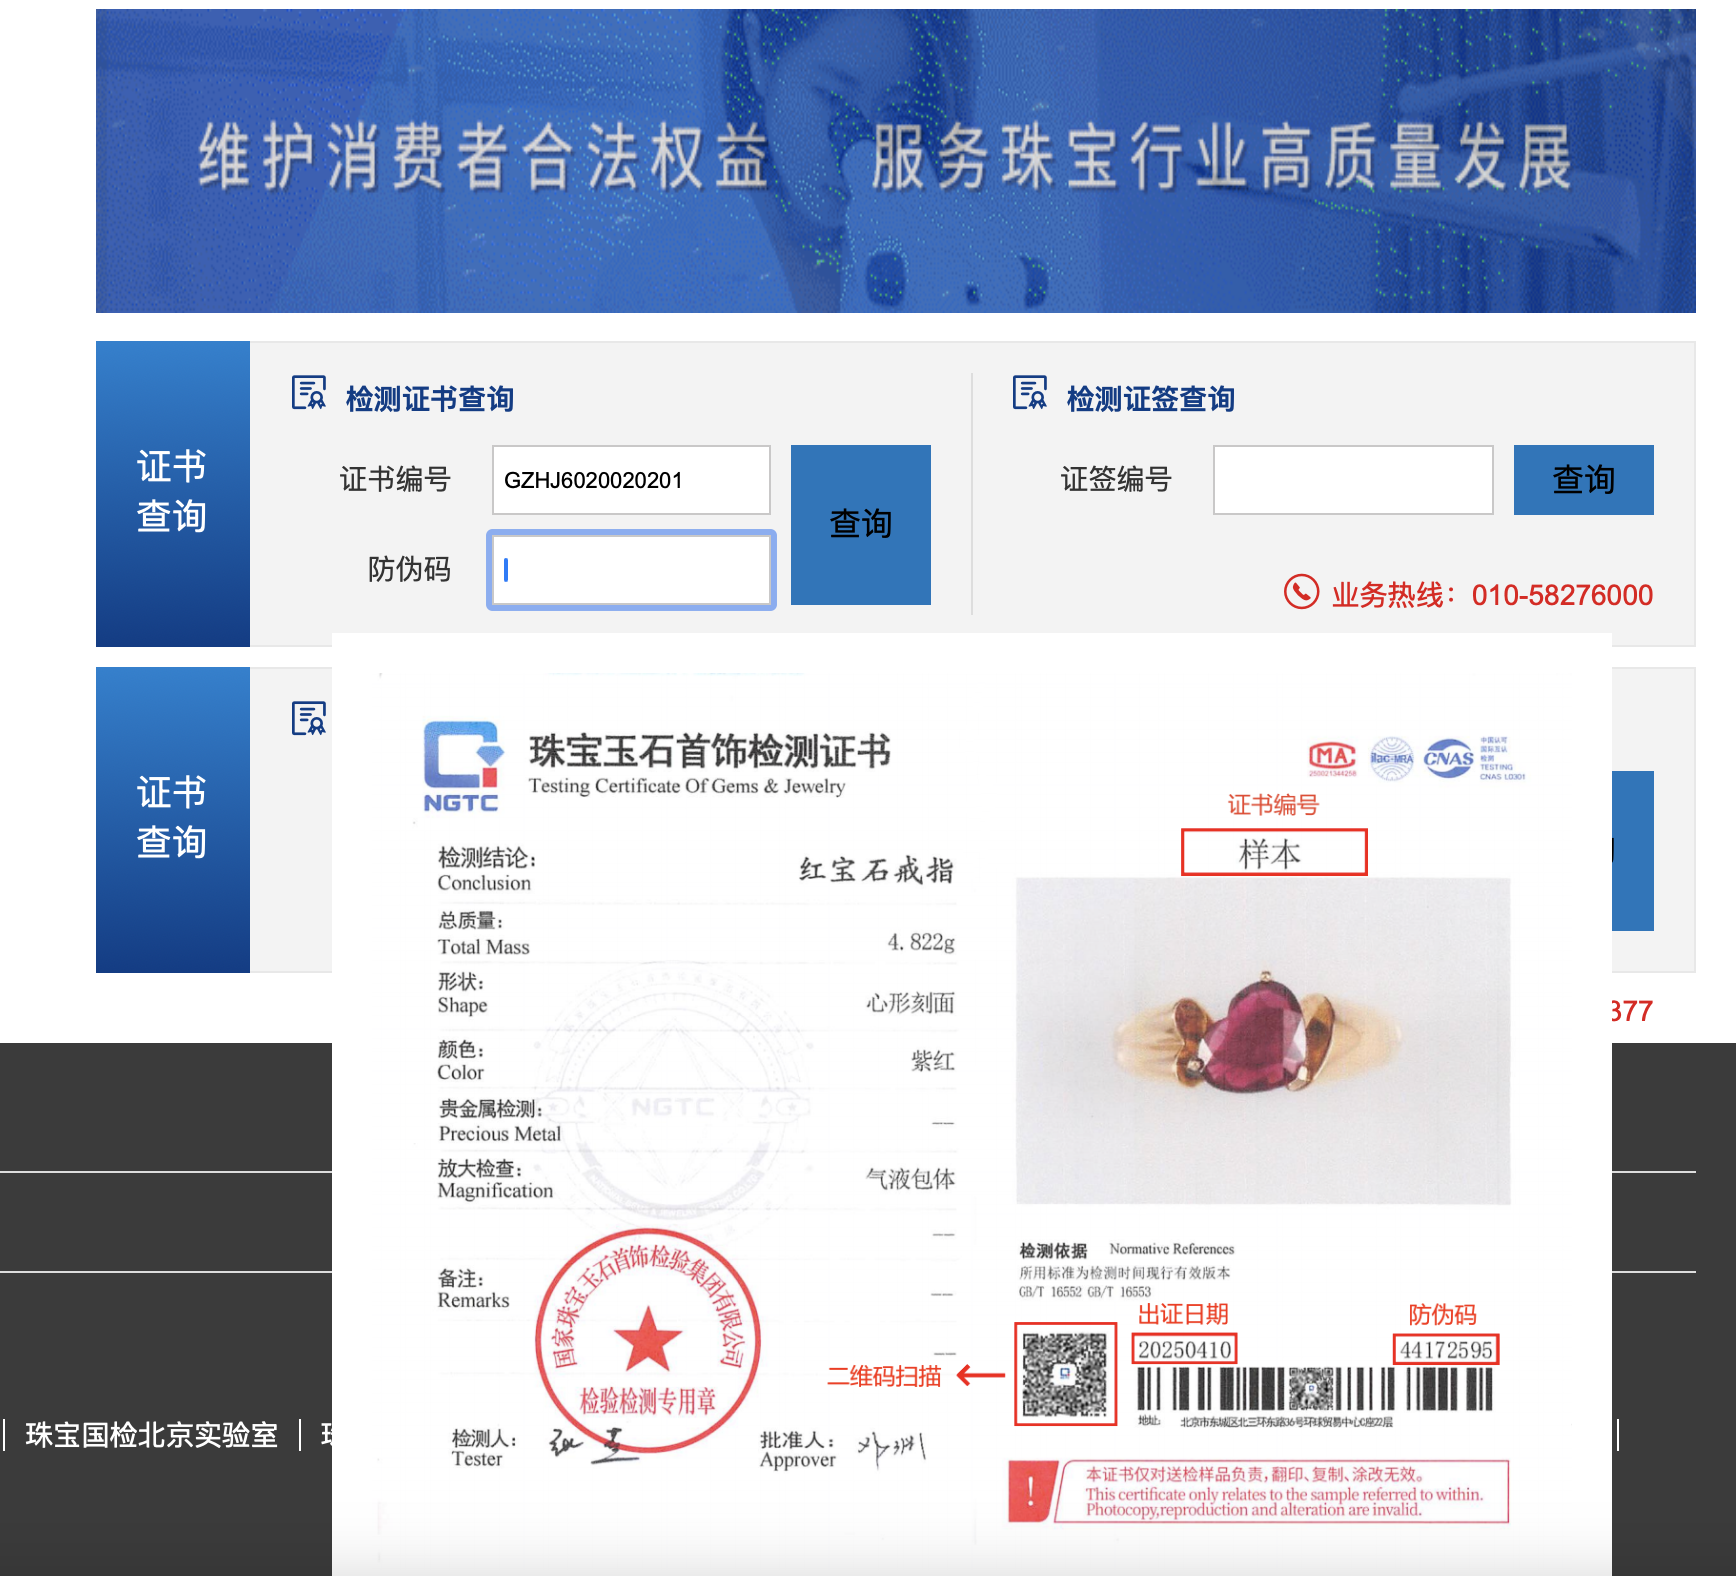Select the upper 证书查询 side tab
Image resolution: width=1736 pixels, height=1576 pixels.
pos(172,493)
